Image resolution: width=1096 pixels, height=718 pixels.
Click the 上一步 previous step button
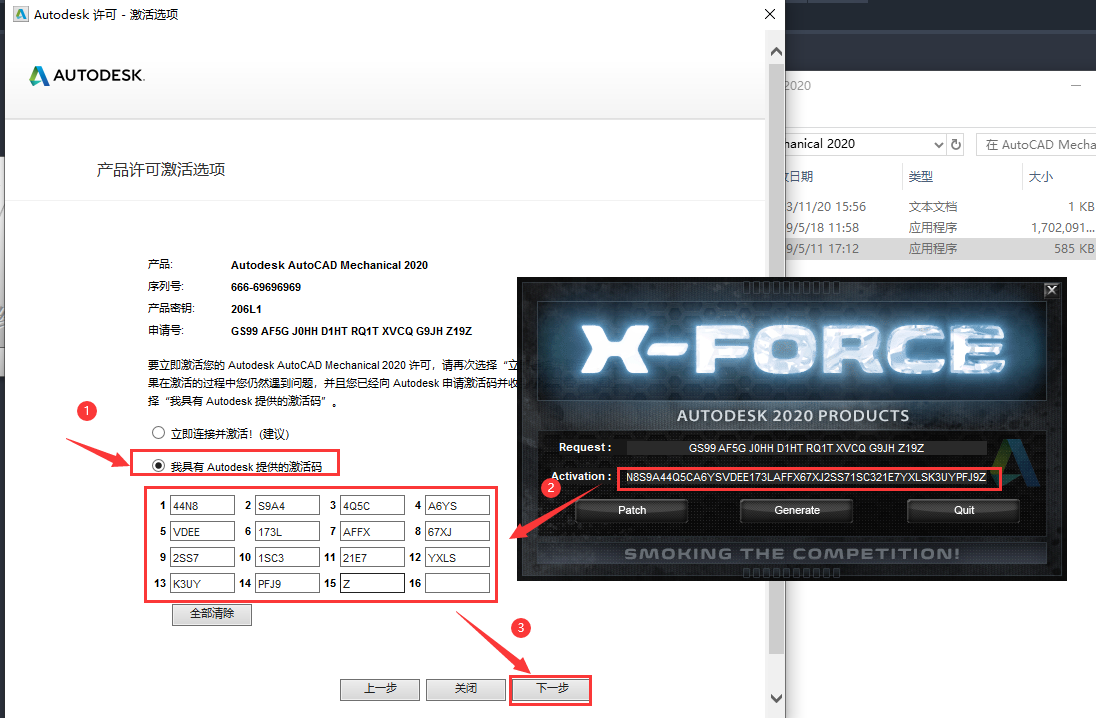[x=380, y=689]
